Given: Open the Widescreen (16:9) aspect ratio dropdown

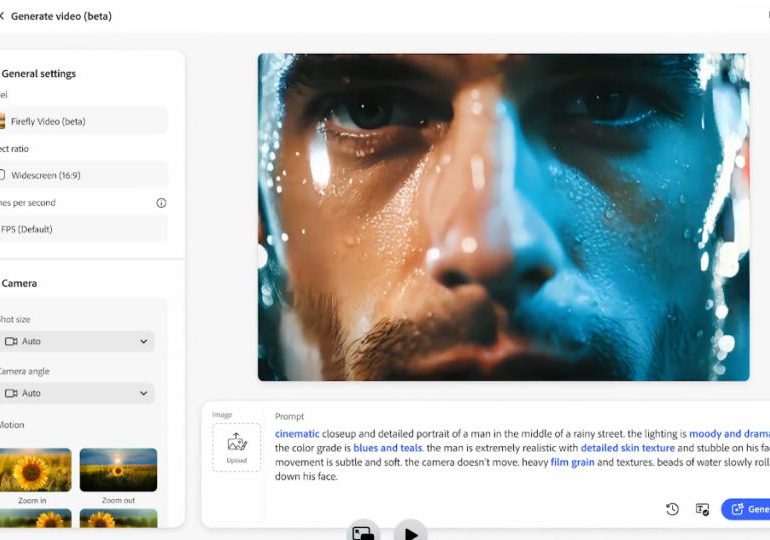Looking at the screenshot, I should tap(83, 175).
